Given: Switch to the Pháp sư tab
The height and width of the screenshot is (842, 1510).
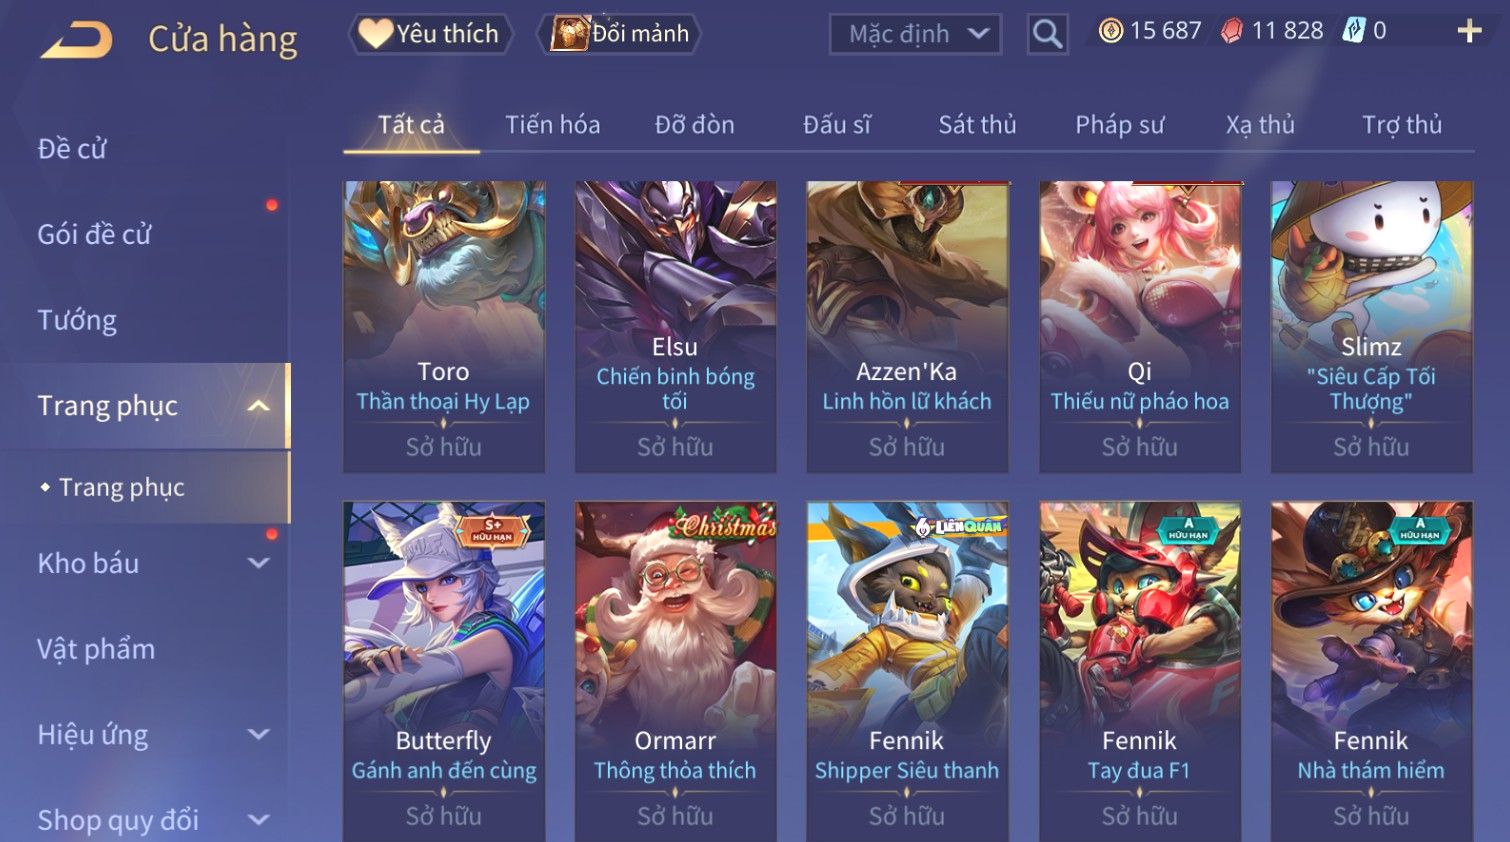Looking at the screenshot, I should (x=1119, y=125).
